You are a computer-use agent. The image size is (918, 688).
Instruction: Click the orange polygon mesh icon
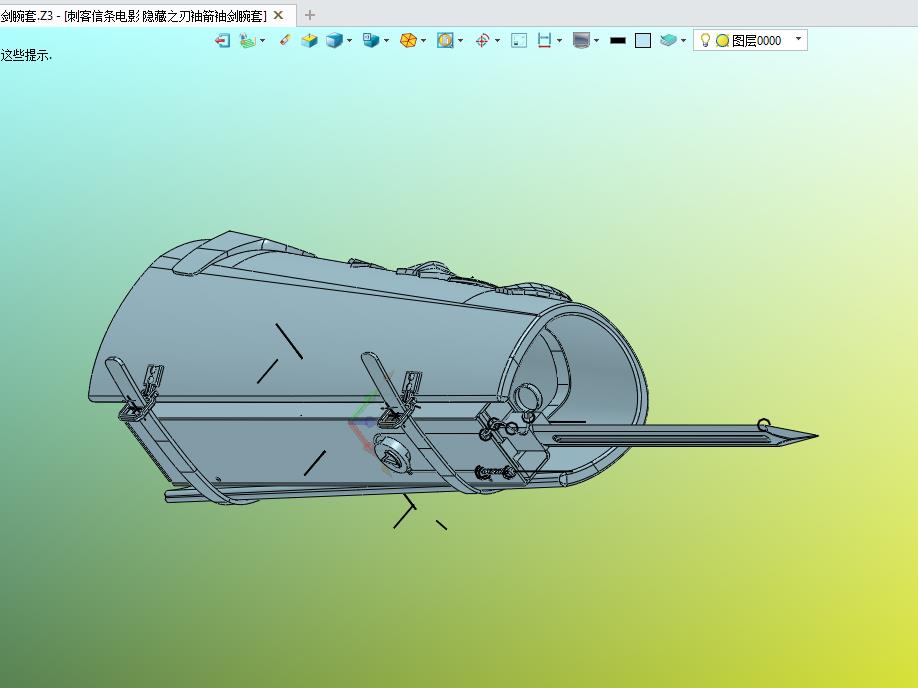[x=408, y=40]
